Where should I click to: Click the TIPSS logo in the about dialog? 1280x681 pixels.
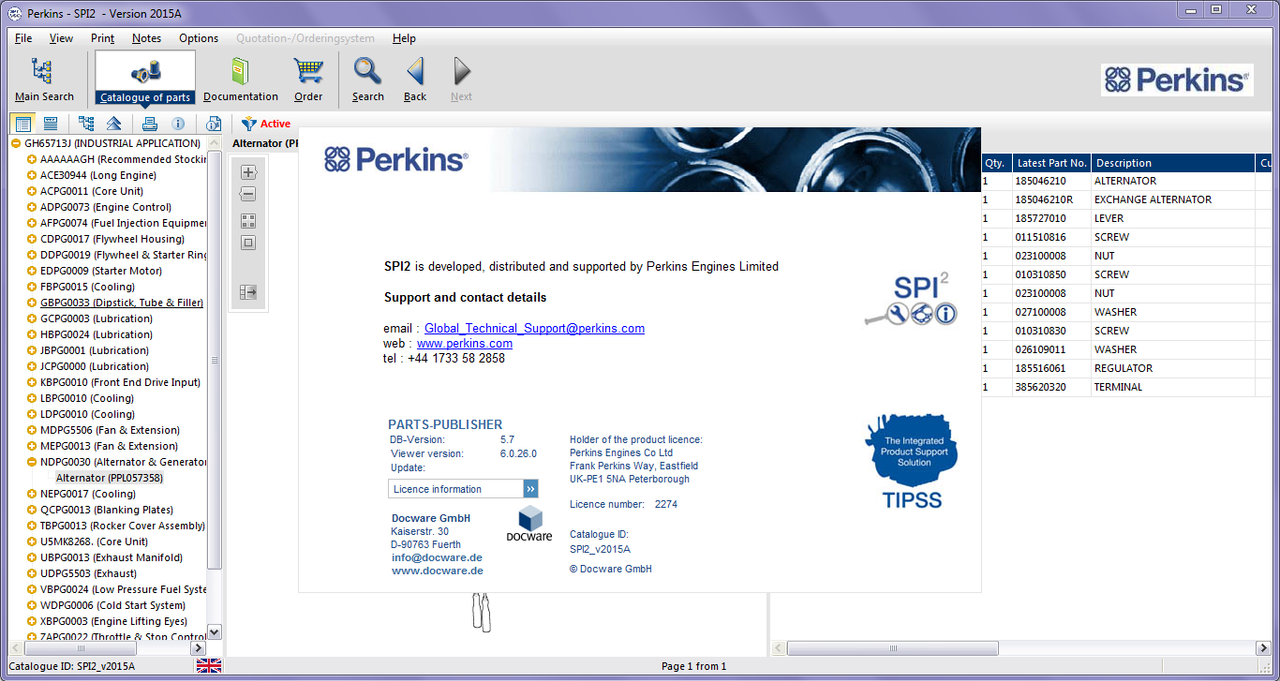click(912, 463)
